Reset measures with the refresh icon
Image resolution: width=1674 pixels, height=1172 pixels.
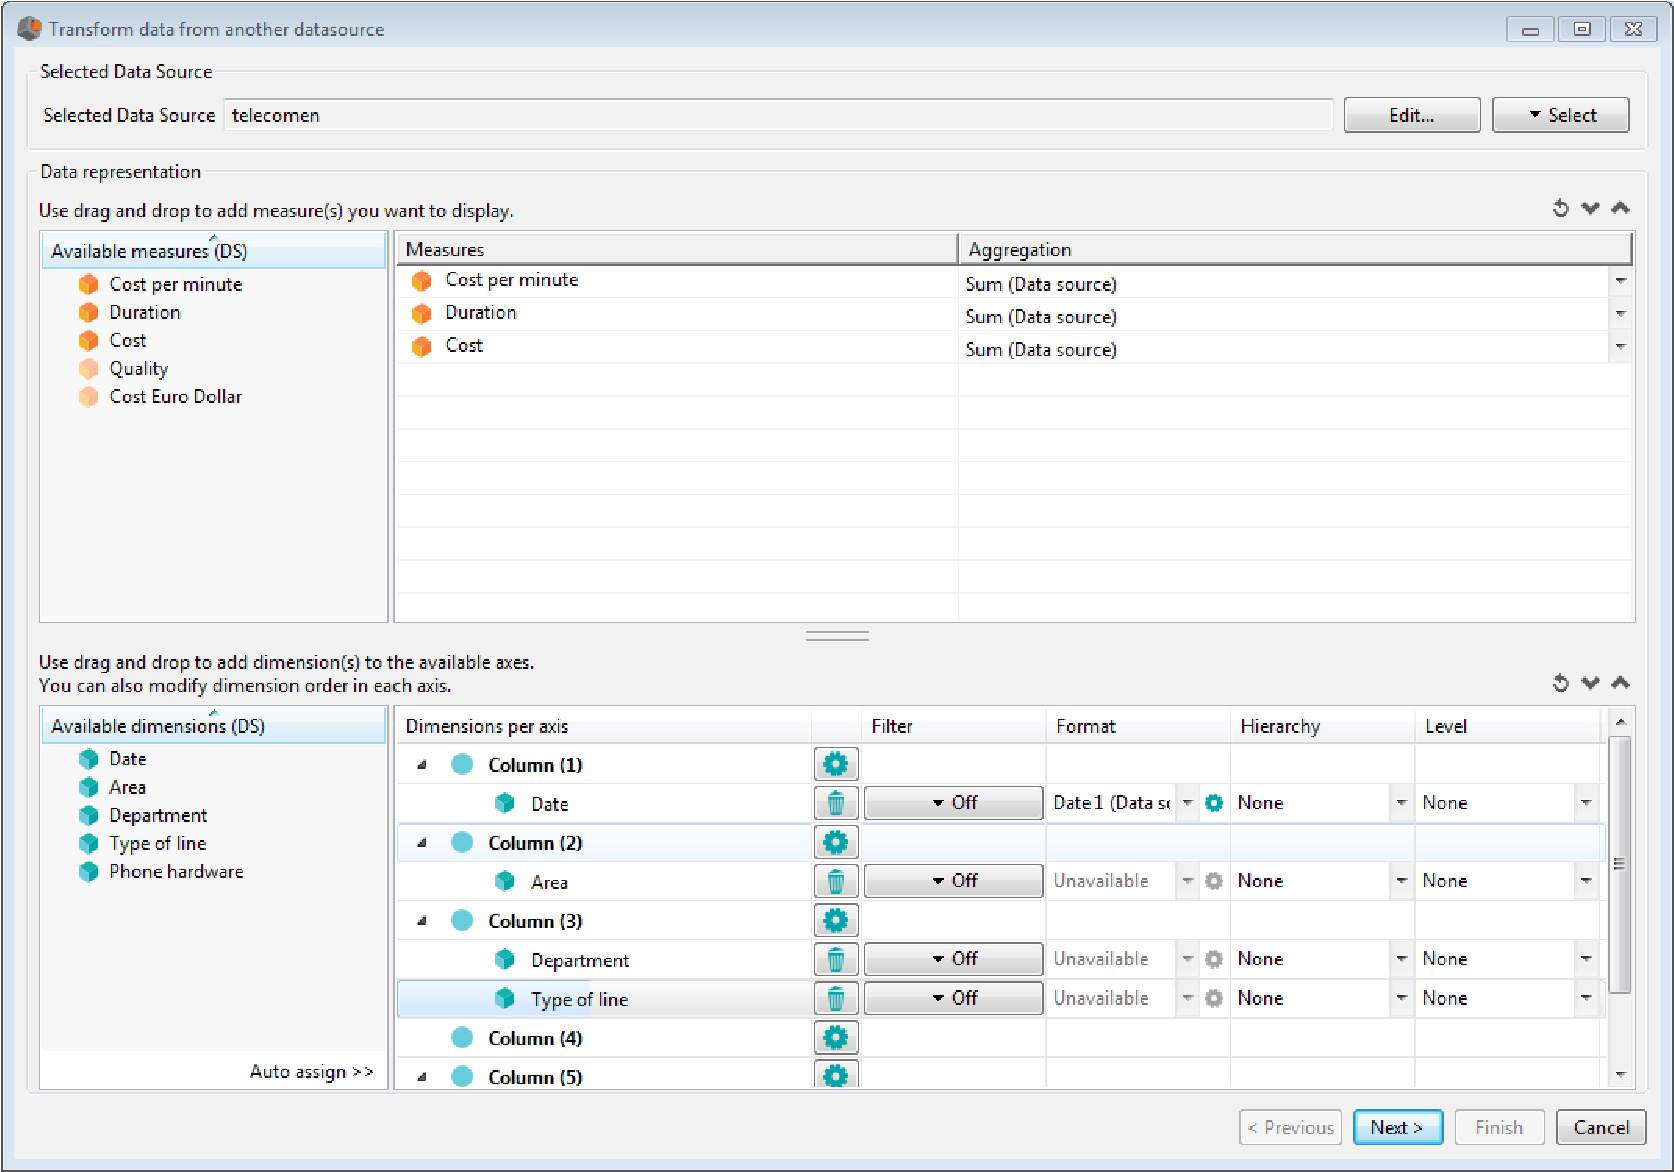(x=1560, y=208)
